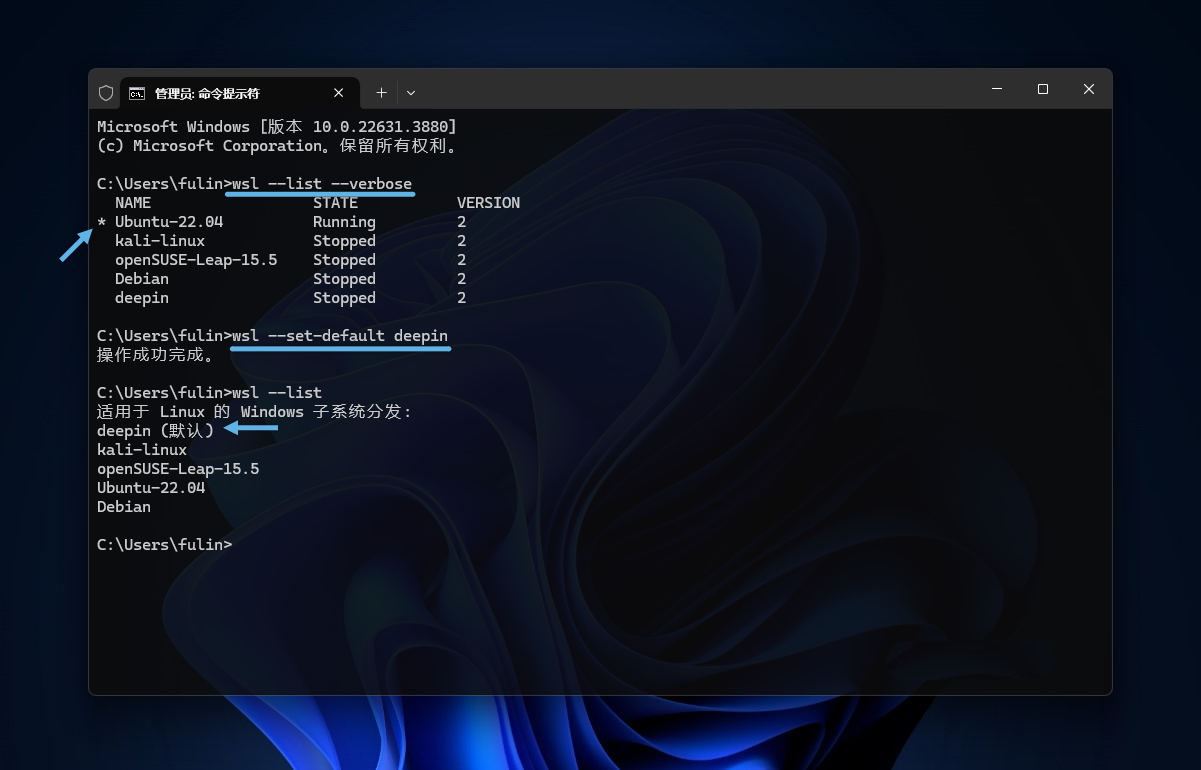Viewport: 1201px width, 770px height.
Task: Click 'Debian' in the second list output
Action: (124, 507)
